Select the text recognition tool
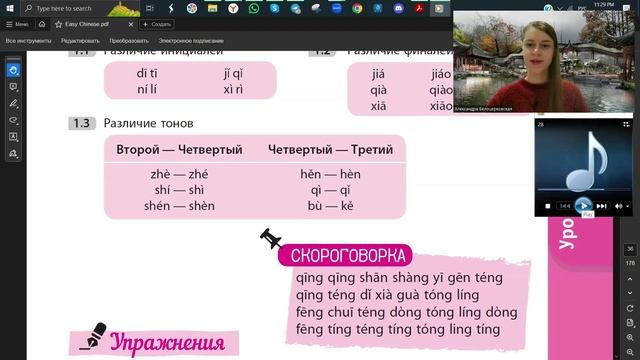 click(13, 137)
